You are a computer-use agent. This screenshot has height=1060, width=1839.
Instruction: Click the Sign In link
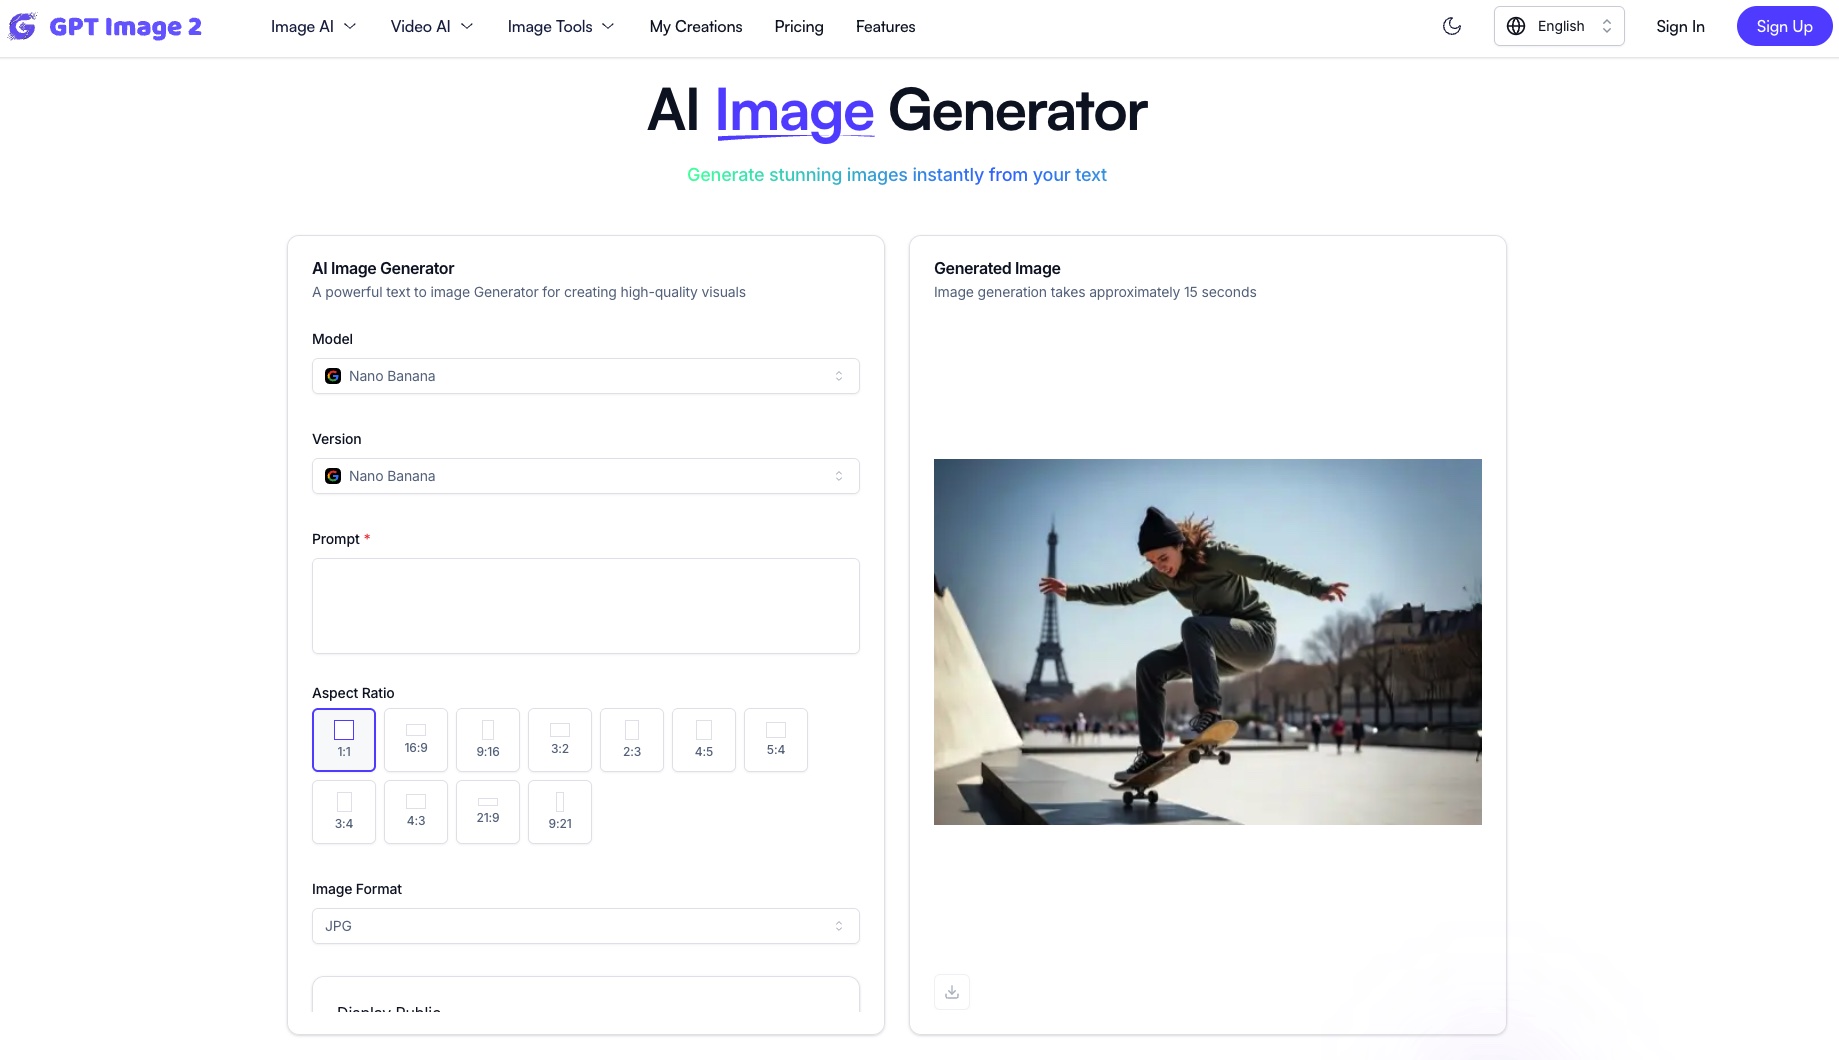1680,26
